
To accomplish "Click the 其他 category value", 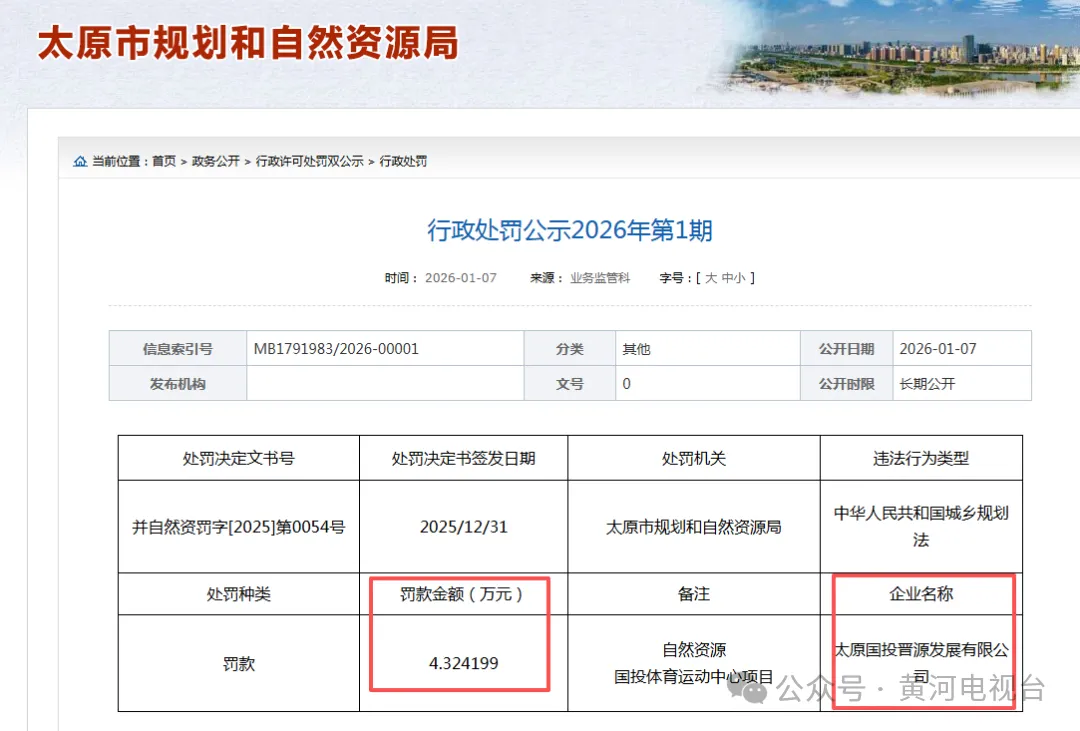I will (x=636, y=349).
